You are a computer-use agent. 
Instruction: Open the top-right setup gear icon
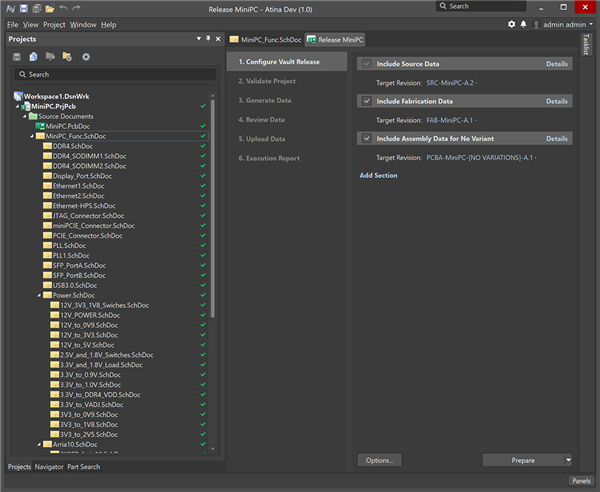512,24
